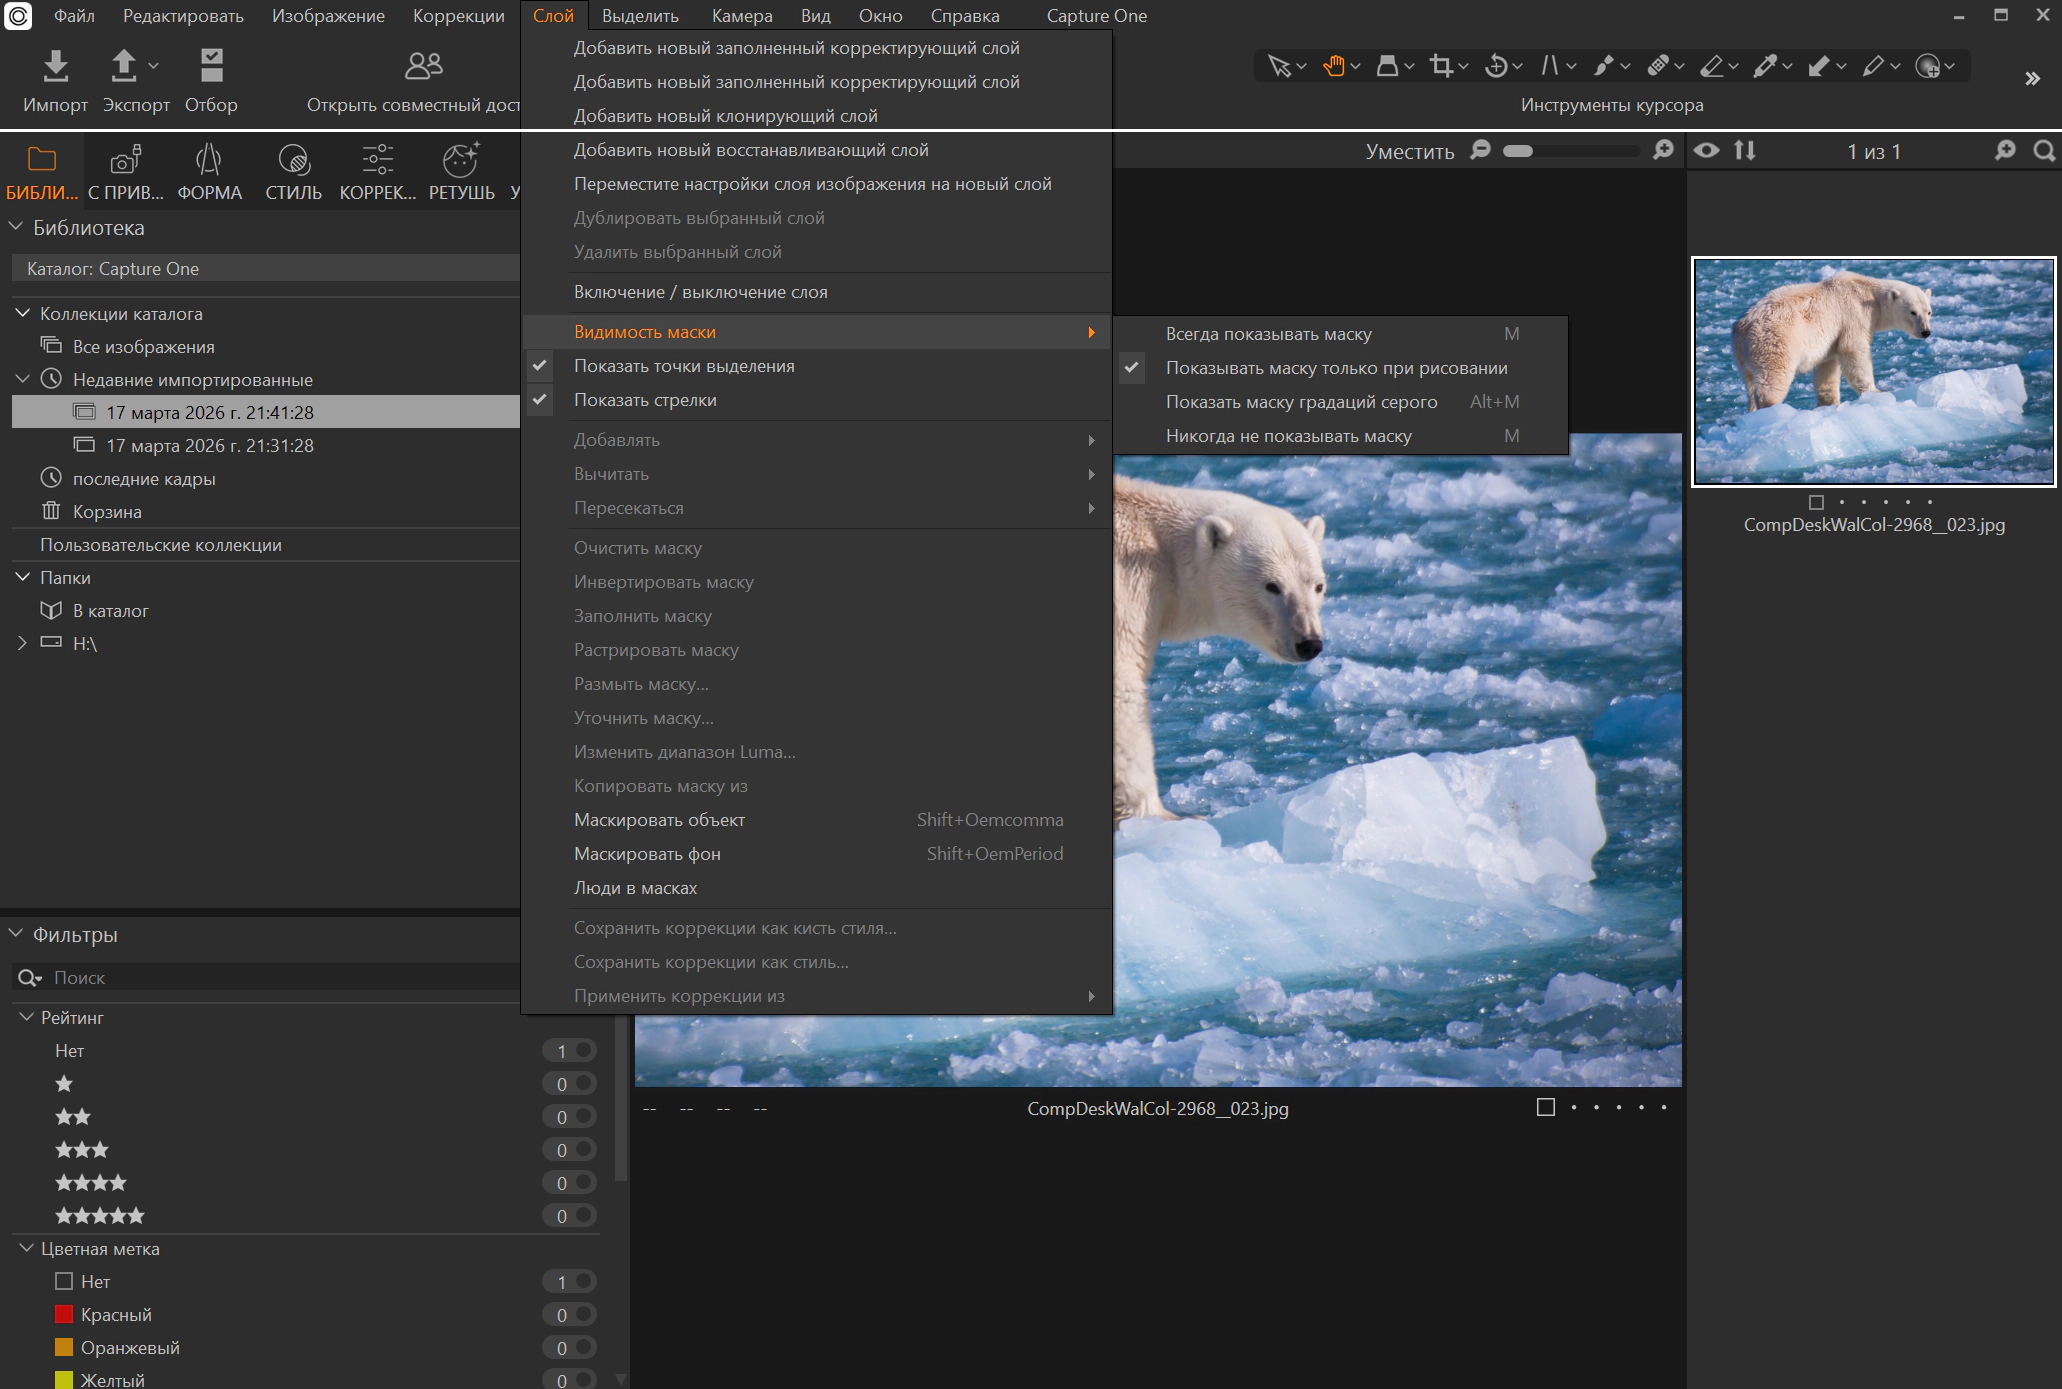Collapse the 'Библиотека' panel
The height and width of the screenshot is (1389, 2062).
click(x=16, y=227)
